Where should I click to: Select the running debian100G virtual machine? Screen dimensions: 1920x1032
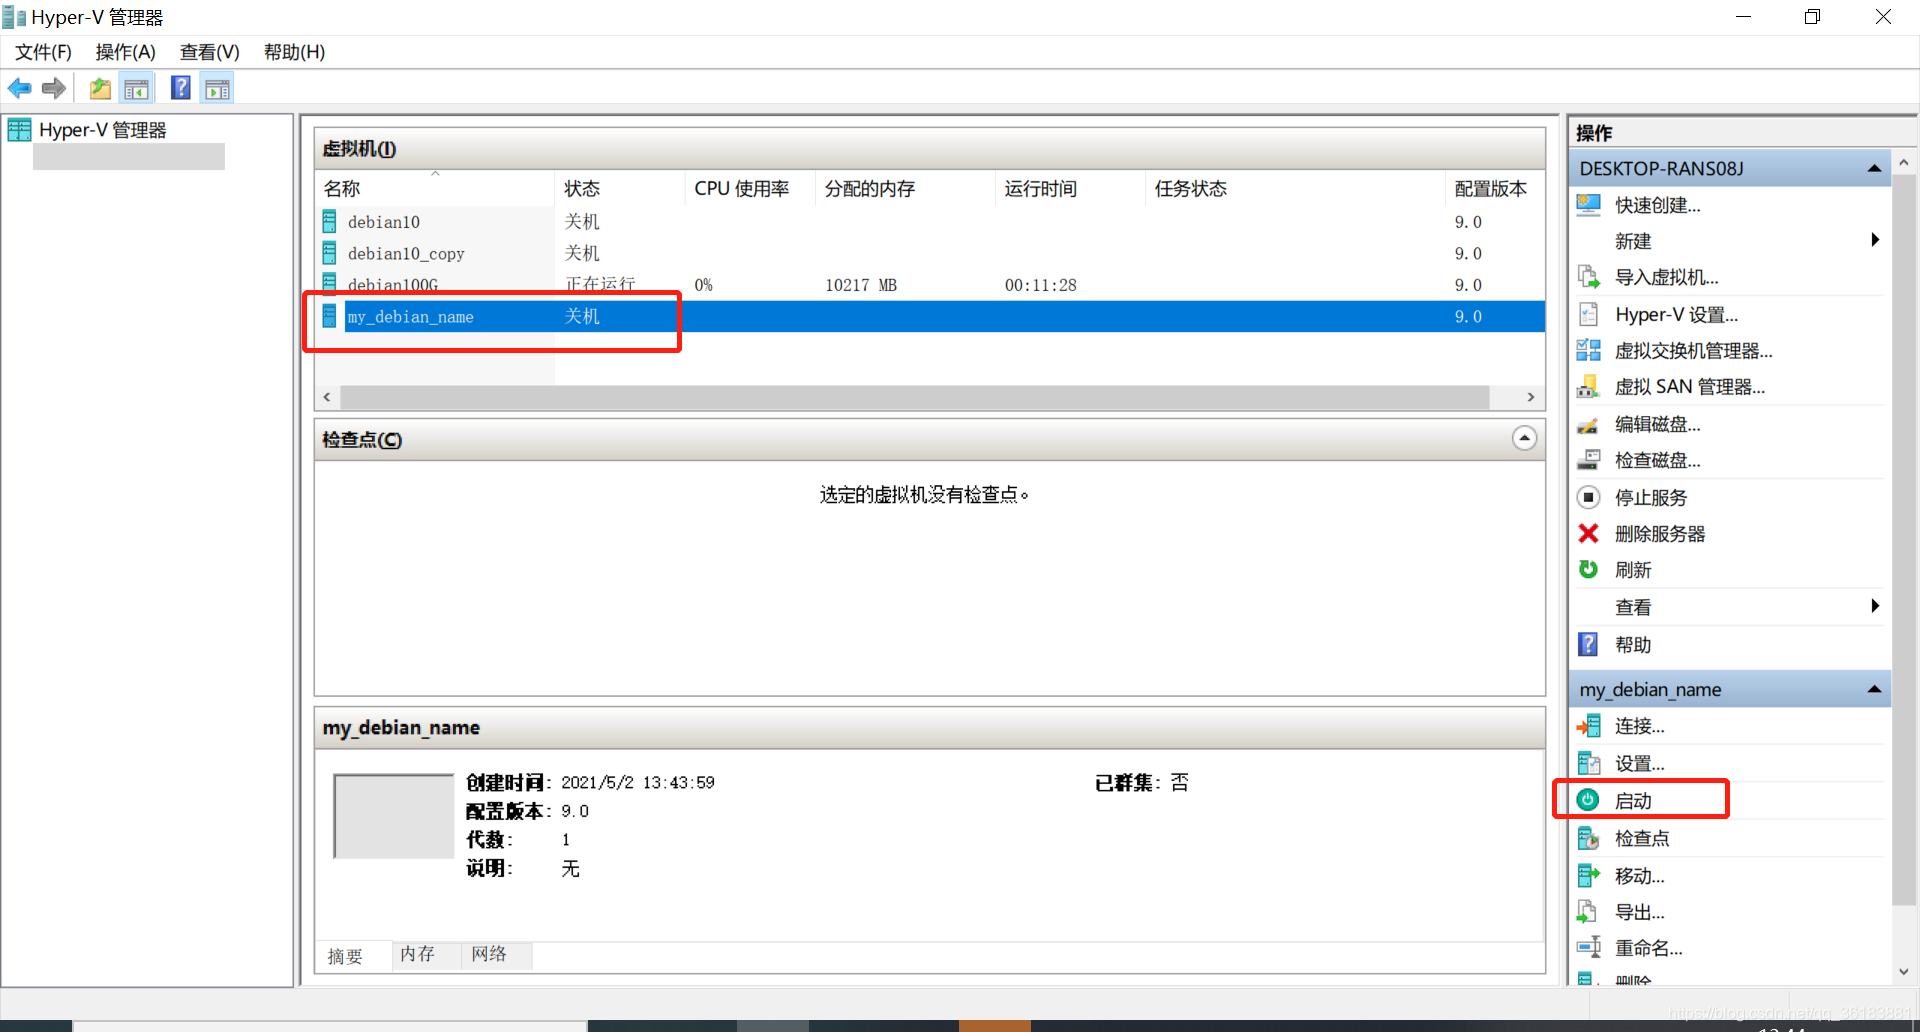tap(930, 284)
